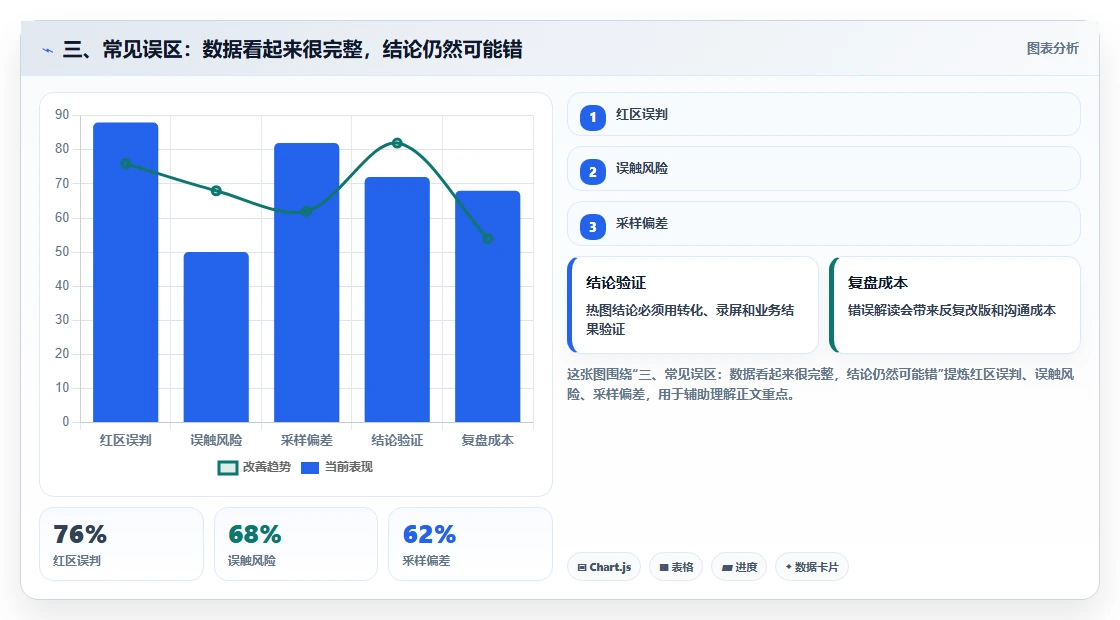Image resolution: width=1120 pixels, height=620 pixels.
Task: Click the description paragraph starting 这张图围绕
Action: 821,384
